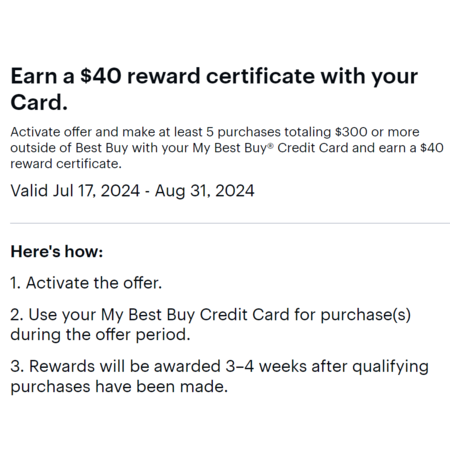Click "My Best Buy Credit Card" in step 2
450x450 pixels.
[195, 315]
